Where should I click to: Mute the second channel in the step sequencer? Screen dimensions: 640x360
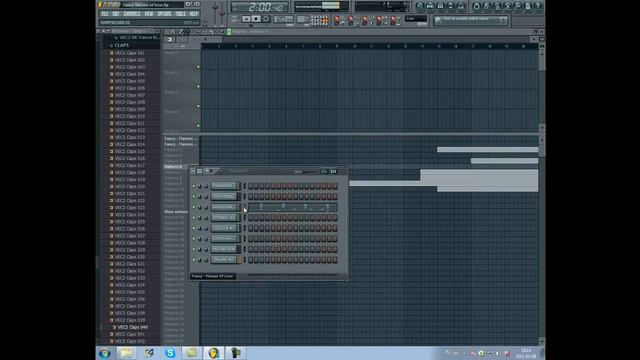point(194,197)
